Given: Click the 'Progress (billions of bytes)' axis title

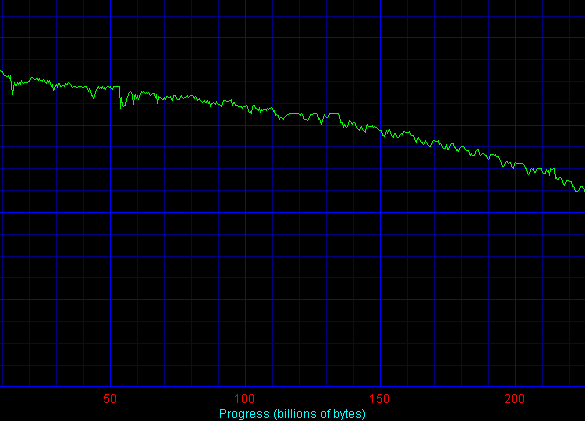Looking at the screenshot, I should click(x=292, y=414).
